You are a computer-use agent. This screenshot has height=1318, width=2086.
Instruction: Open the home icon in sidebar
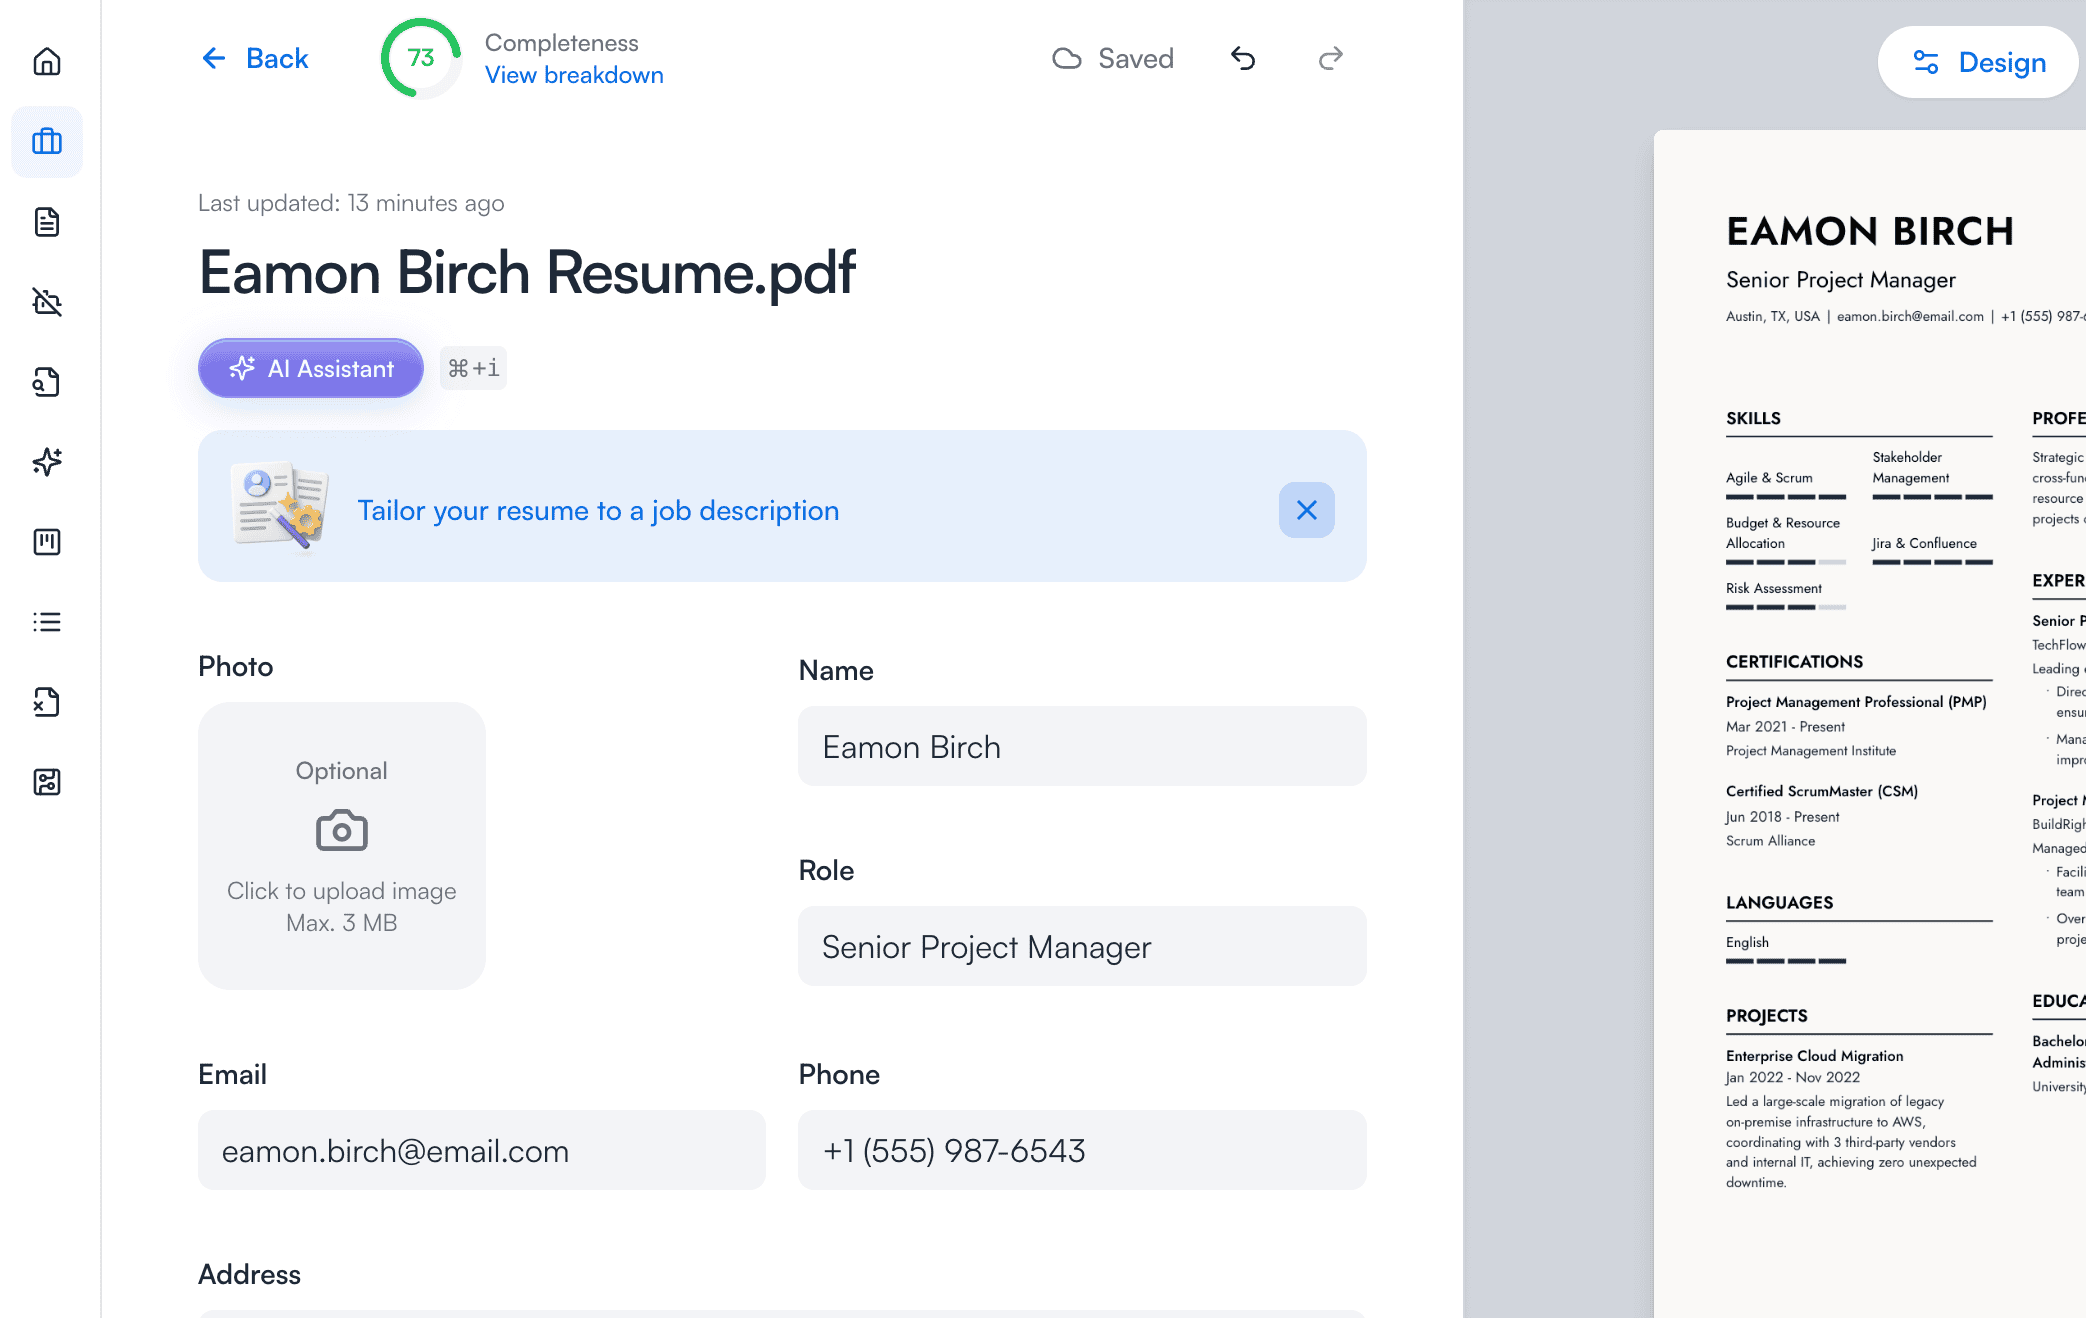(x=47, y=62)
